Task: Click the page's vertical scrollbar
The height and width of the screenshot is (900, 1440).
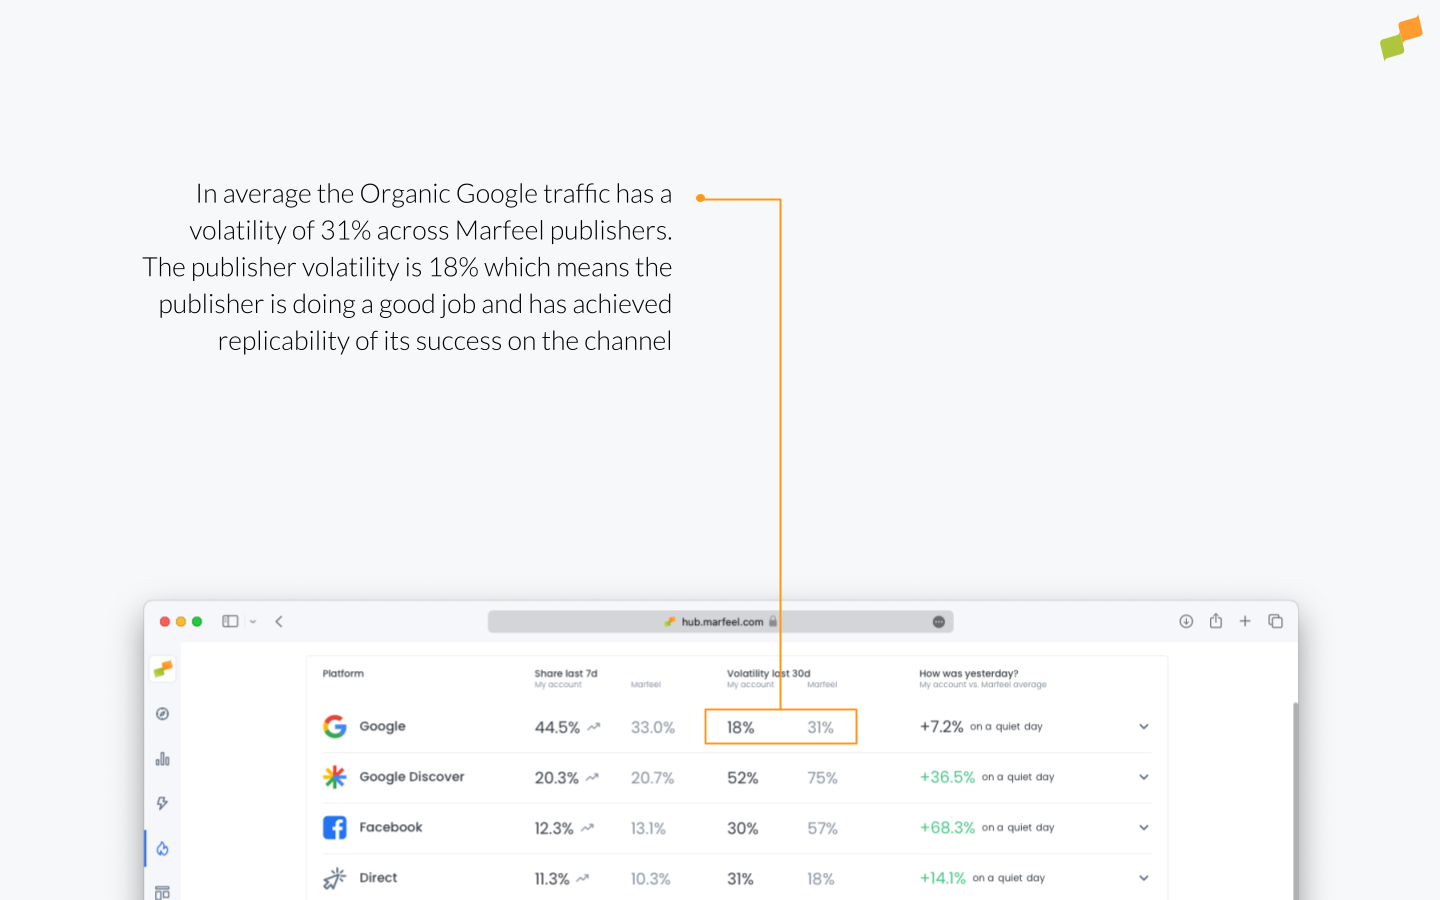Action: pyautogui.click(x=1295, y=800)
